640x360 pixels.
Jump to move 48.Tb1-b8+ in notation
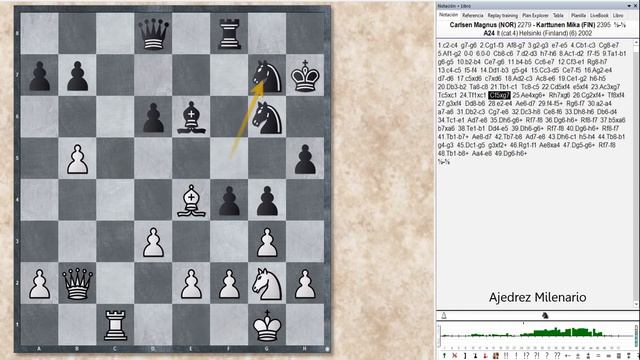click(x=454, y=153)
